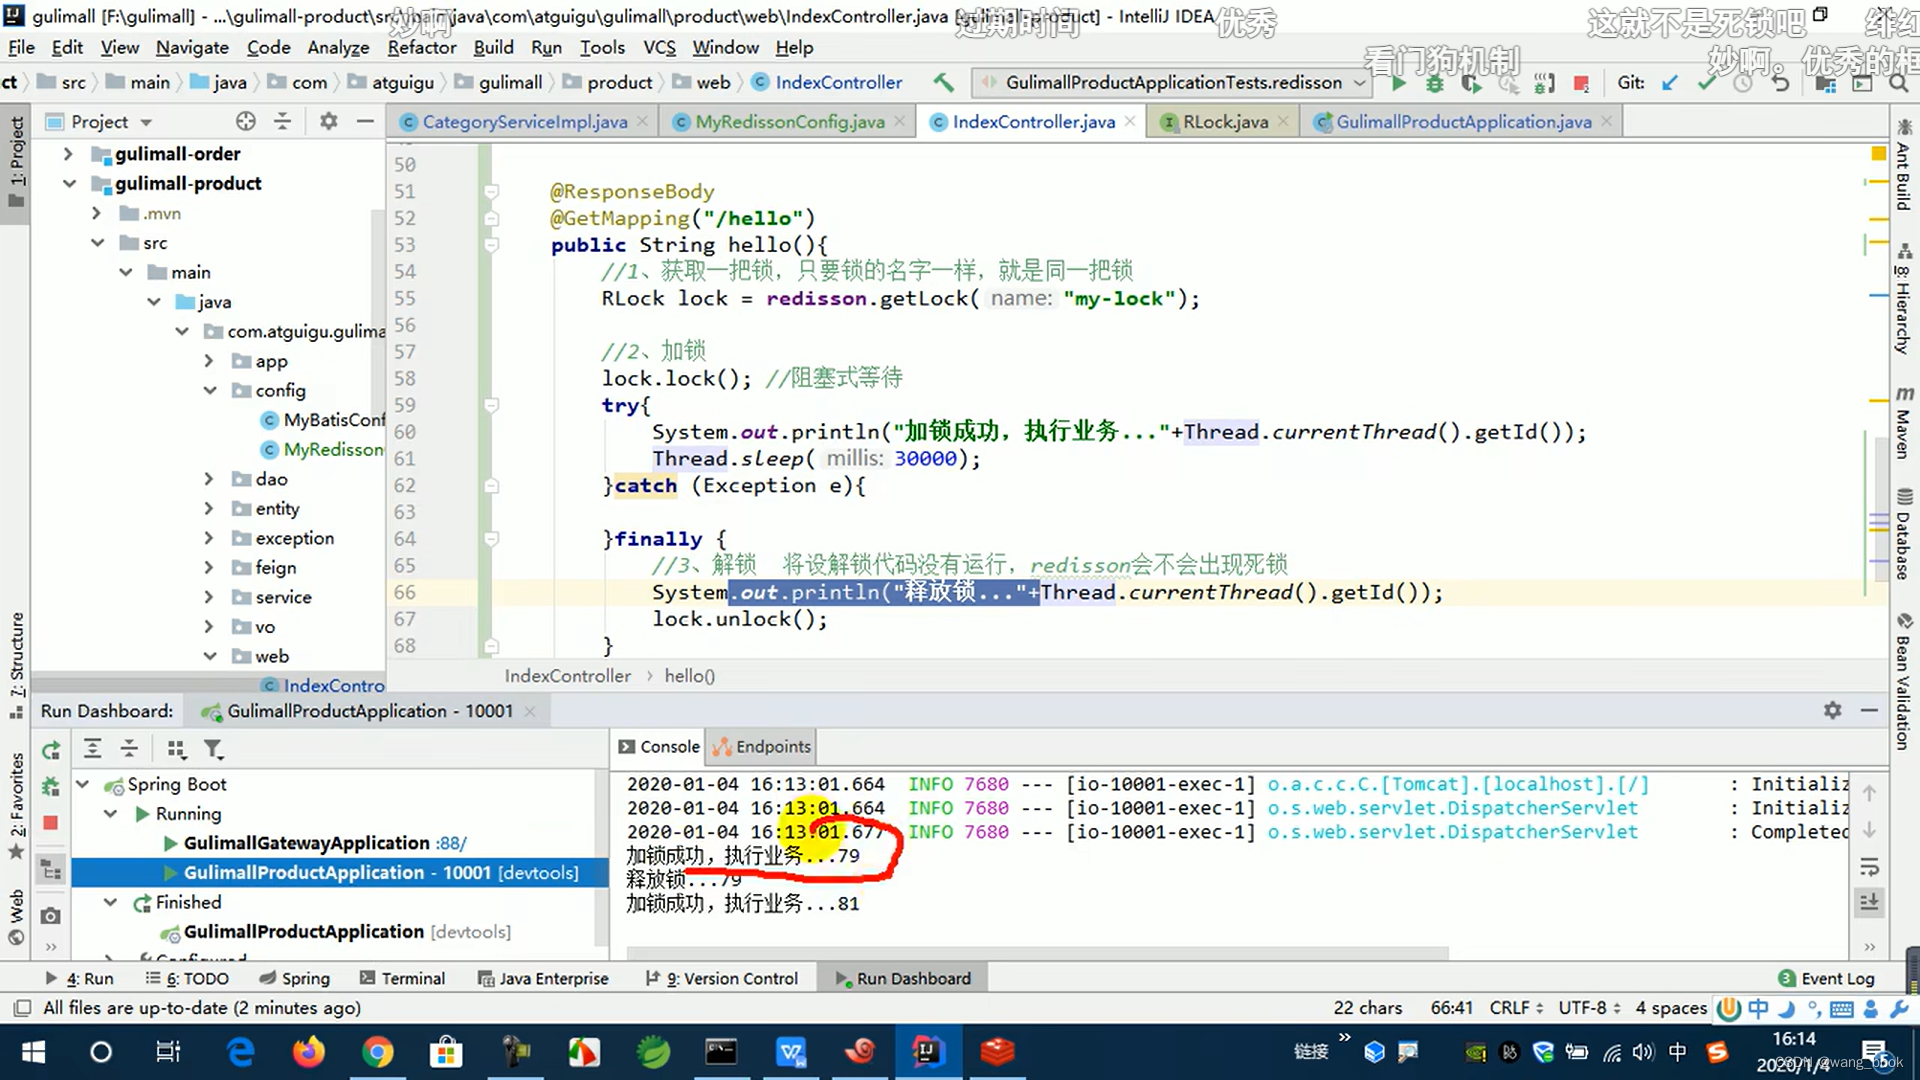1920x1080 pixels.
Task: Open the VCS menu
Action: pos(659,47)
